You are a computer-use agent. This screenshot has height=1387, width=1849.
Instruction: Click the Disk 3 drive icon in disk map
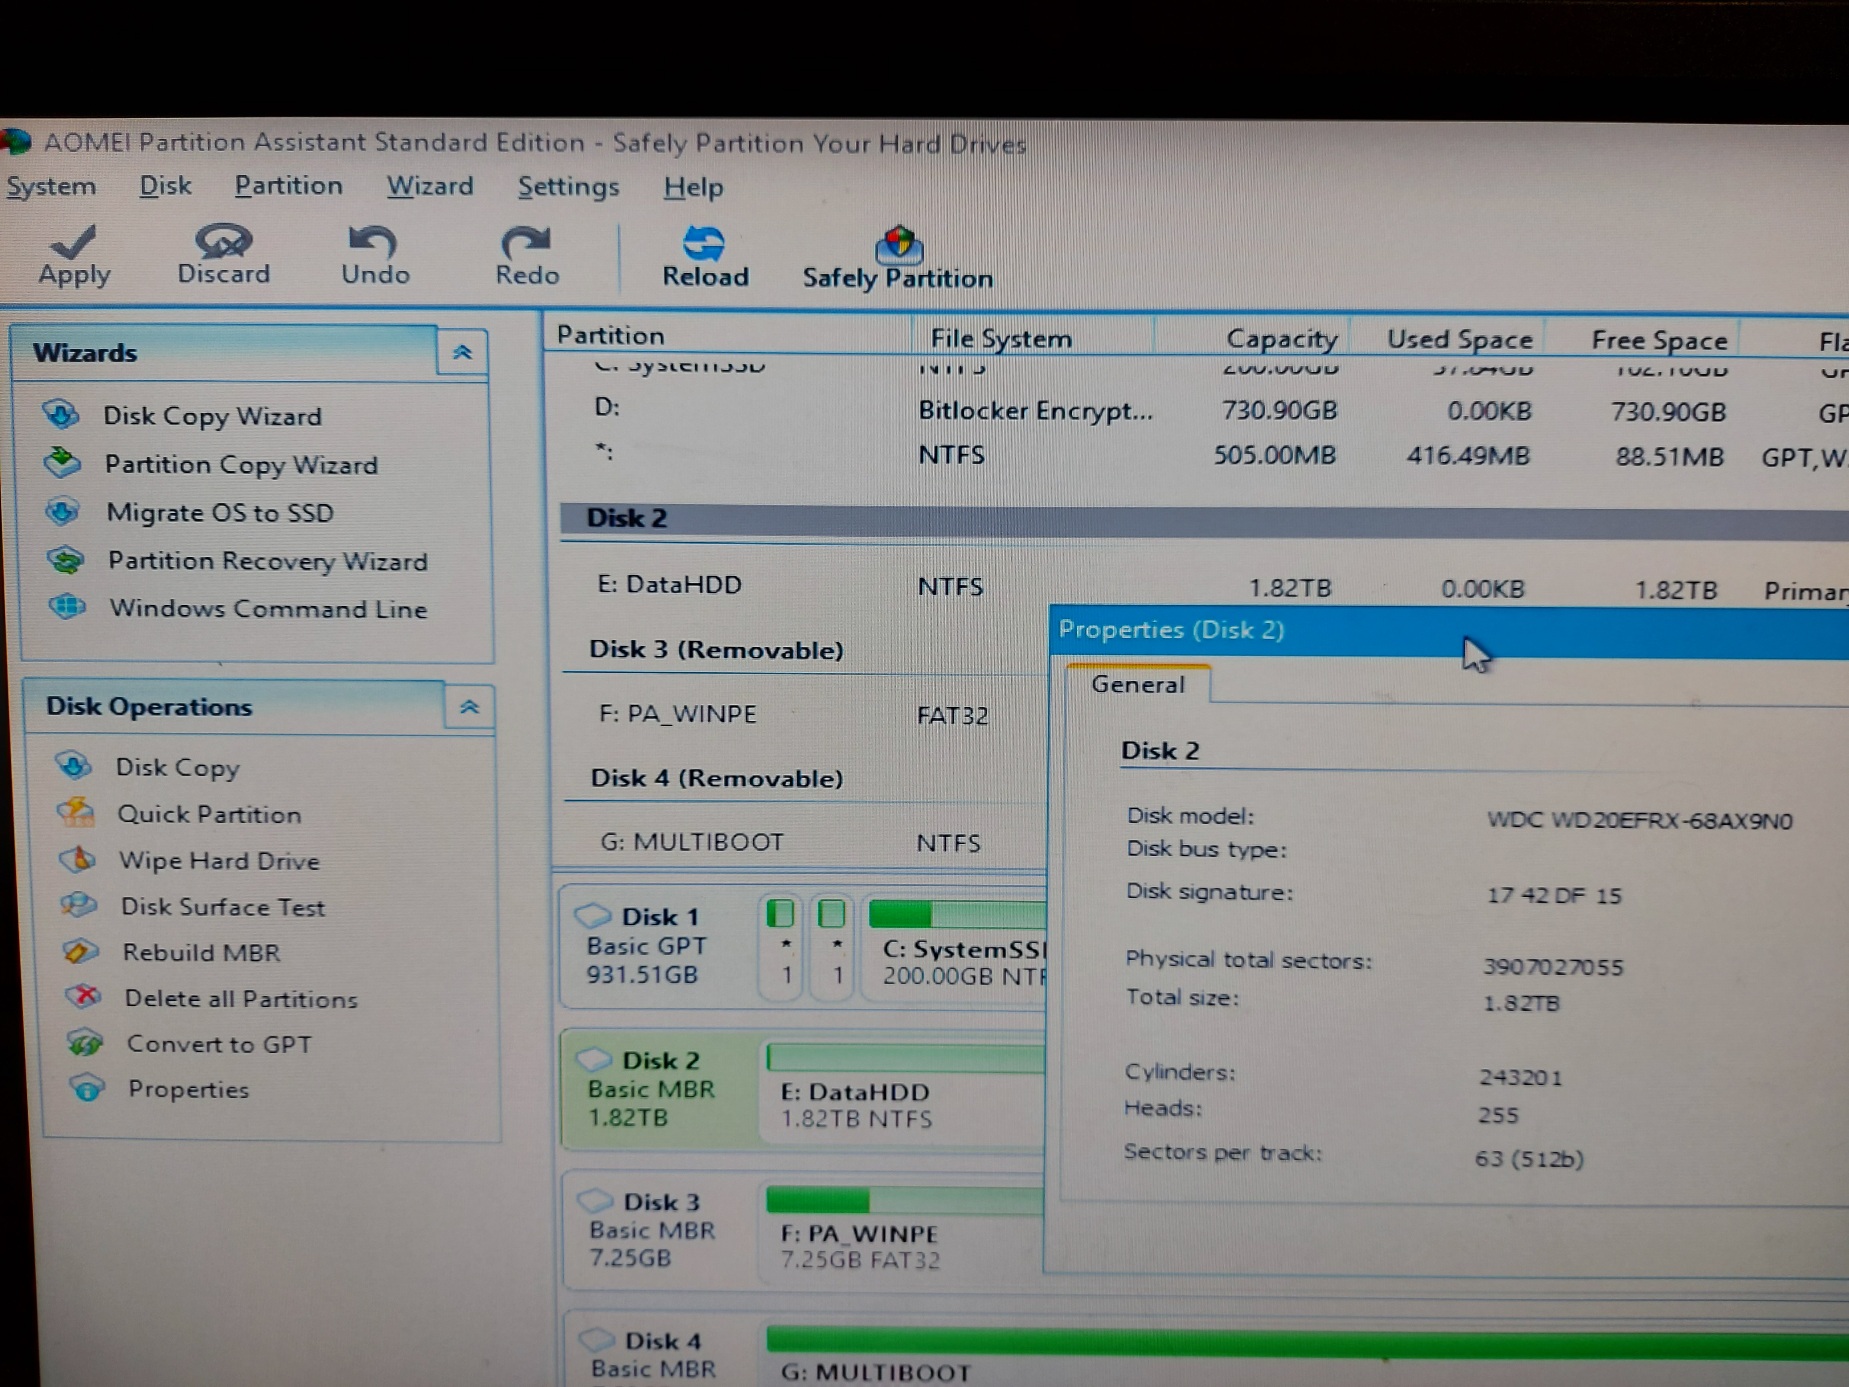click(x=595, y=1200)
